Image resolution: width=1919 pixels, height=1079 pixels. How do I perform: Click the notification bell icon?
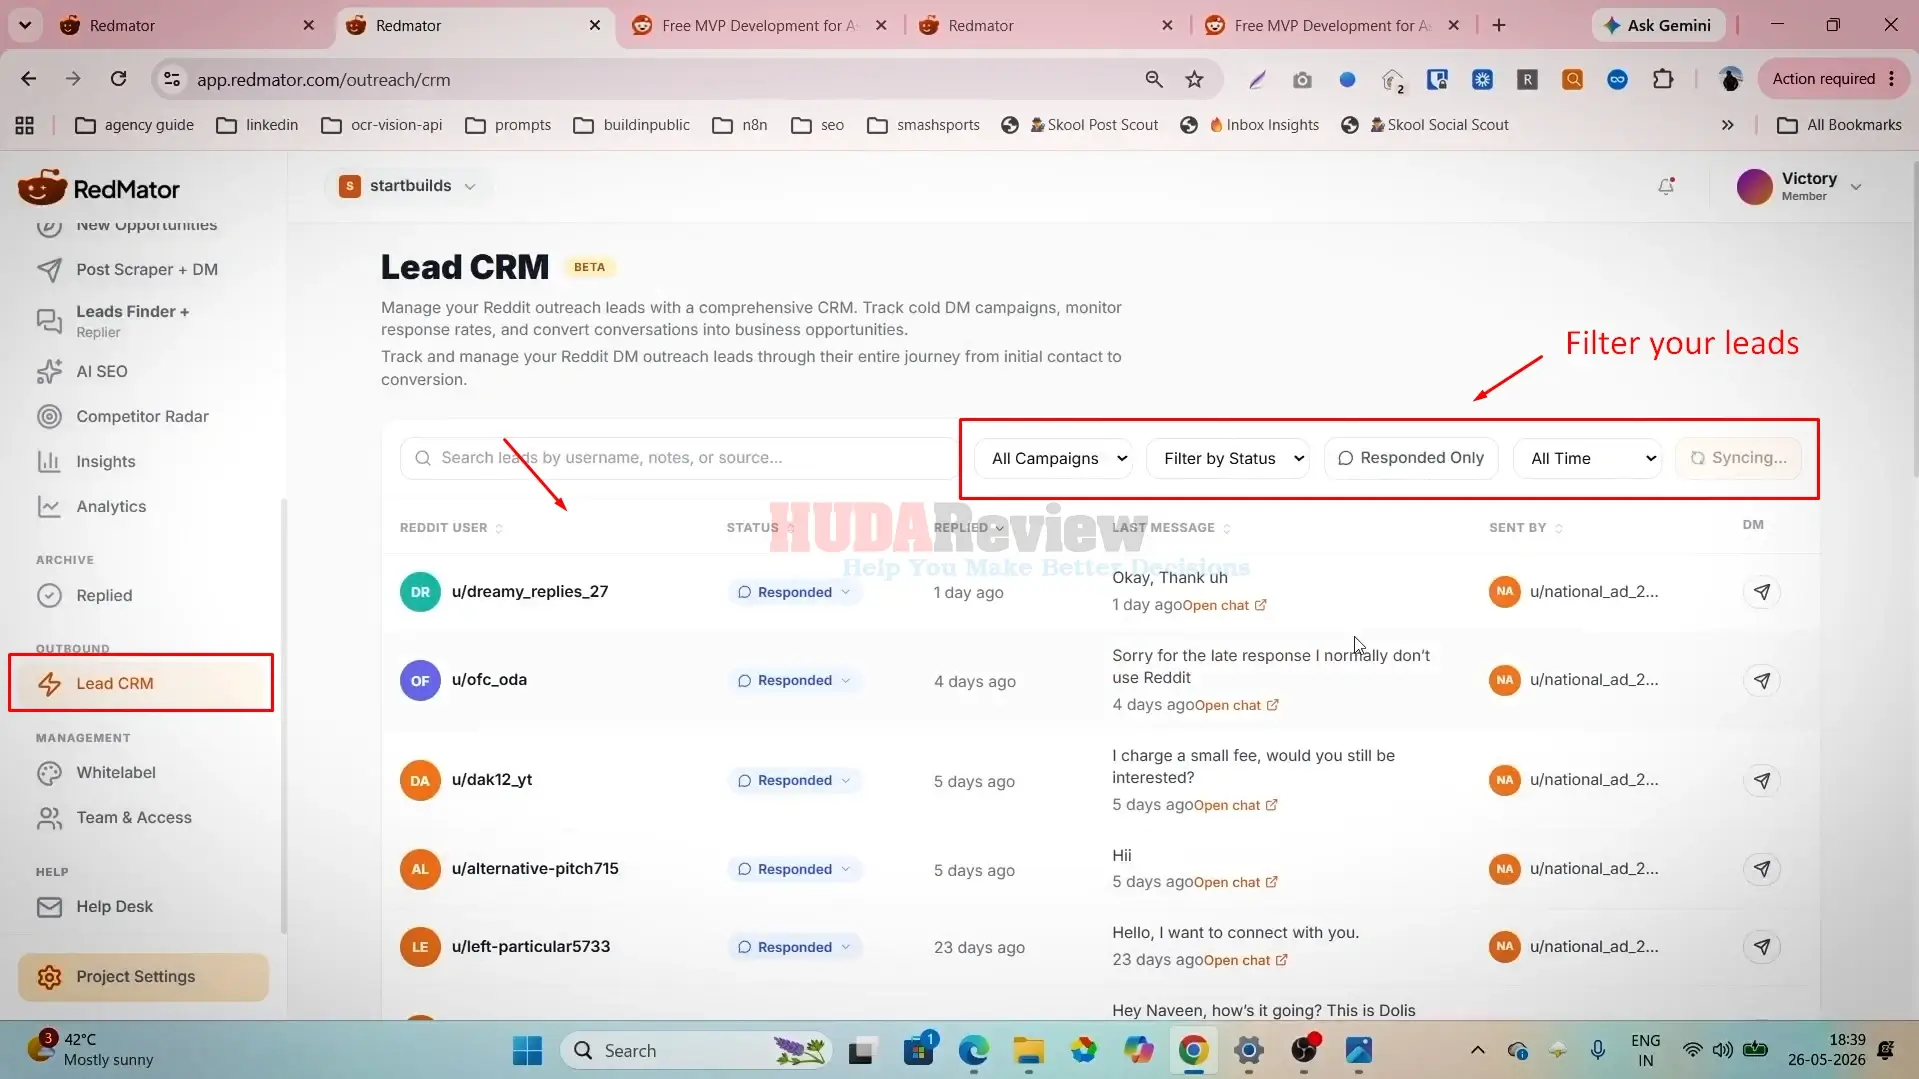pos(1666,186)
